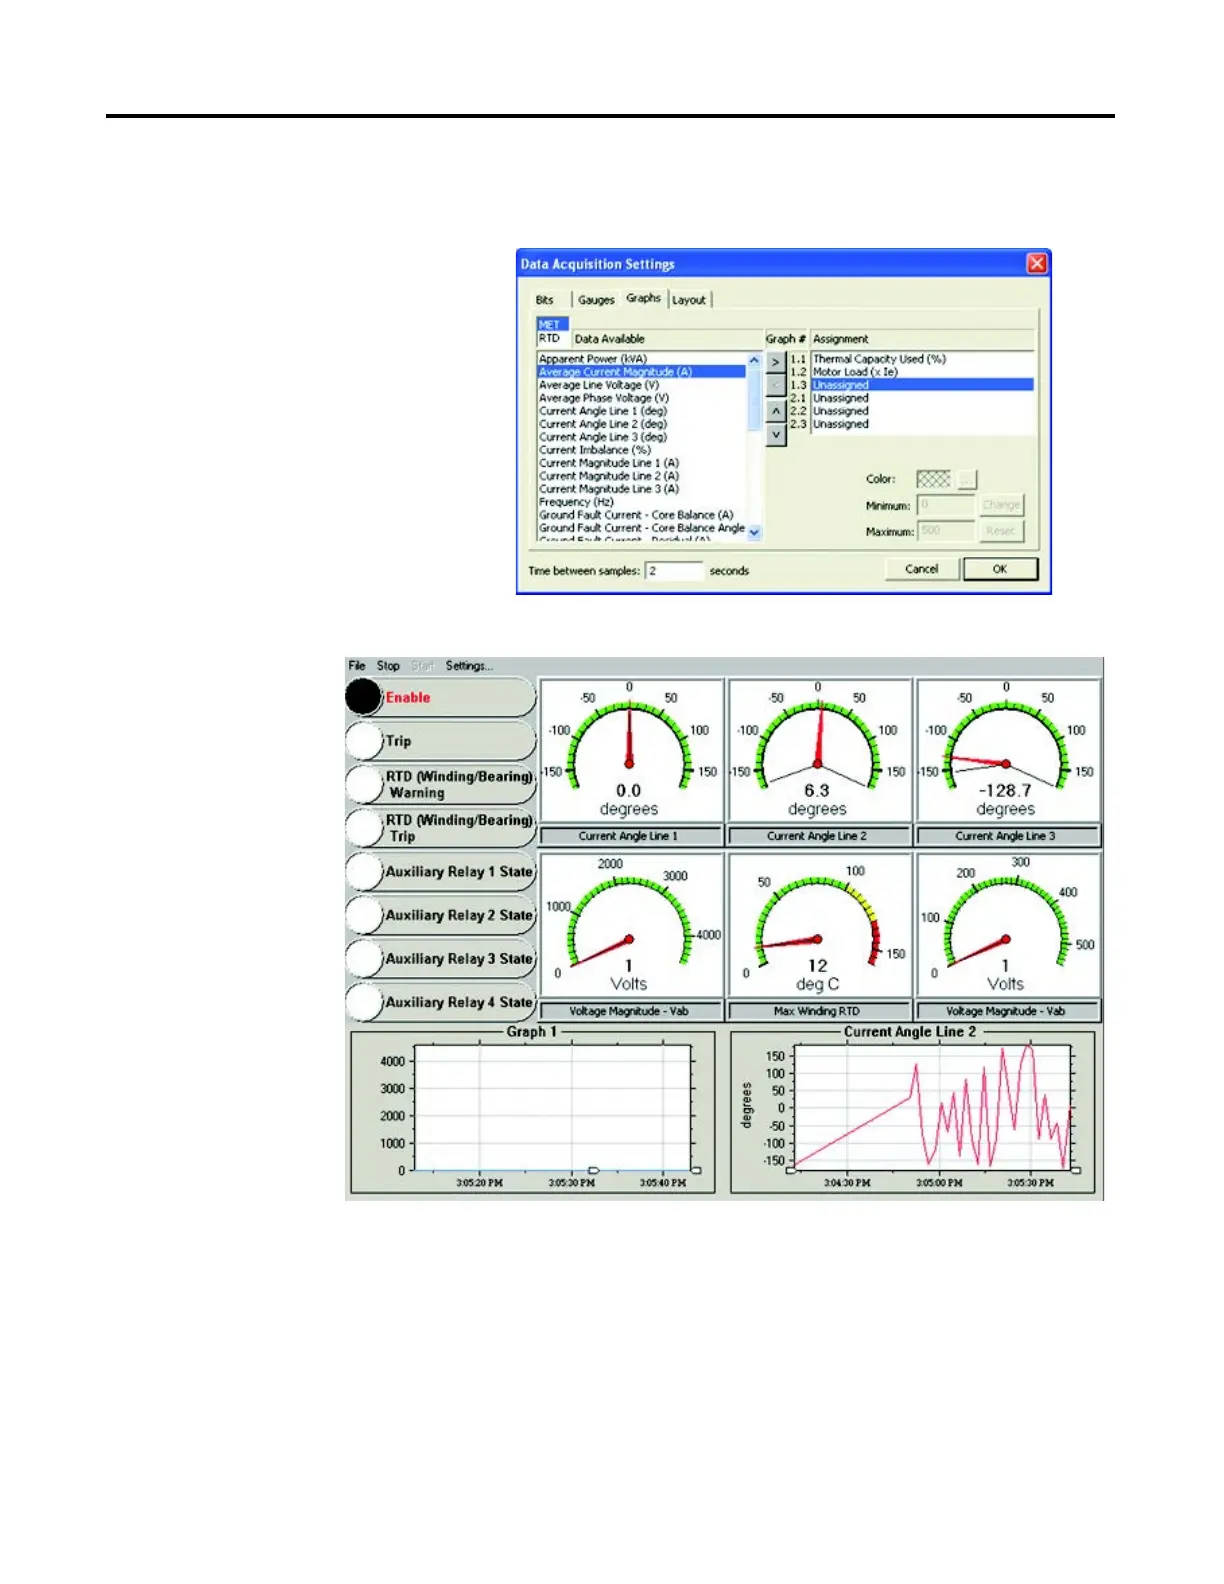Click the Time between samples field
The image size is (1224, 1584).
[675, 571]
